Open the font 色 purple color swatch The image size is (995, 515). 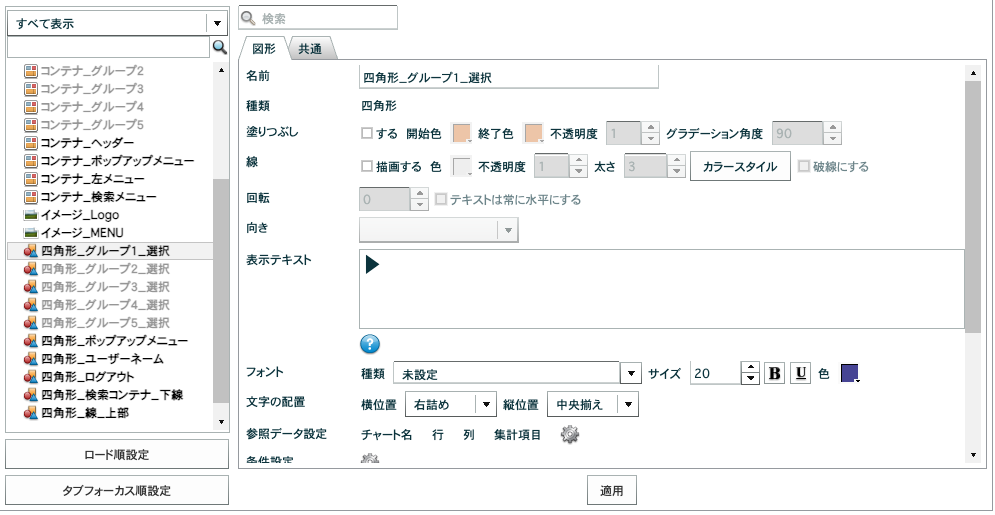(850, 373)
